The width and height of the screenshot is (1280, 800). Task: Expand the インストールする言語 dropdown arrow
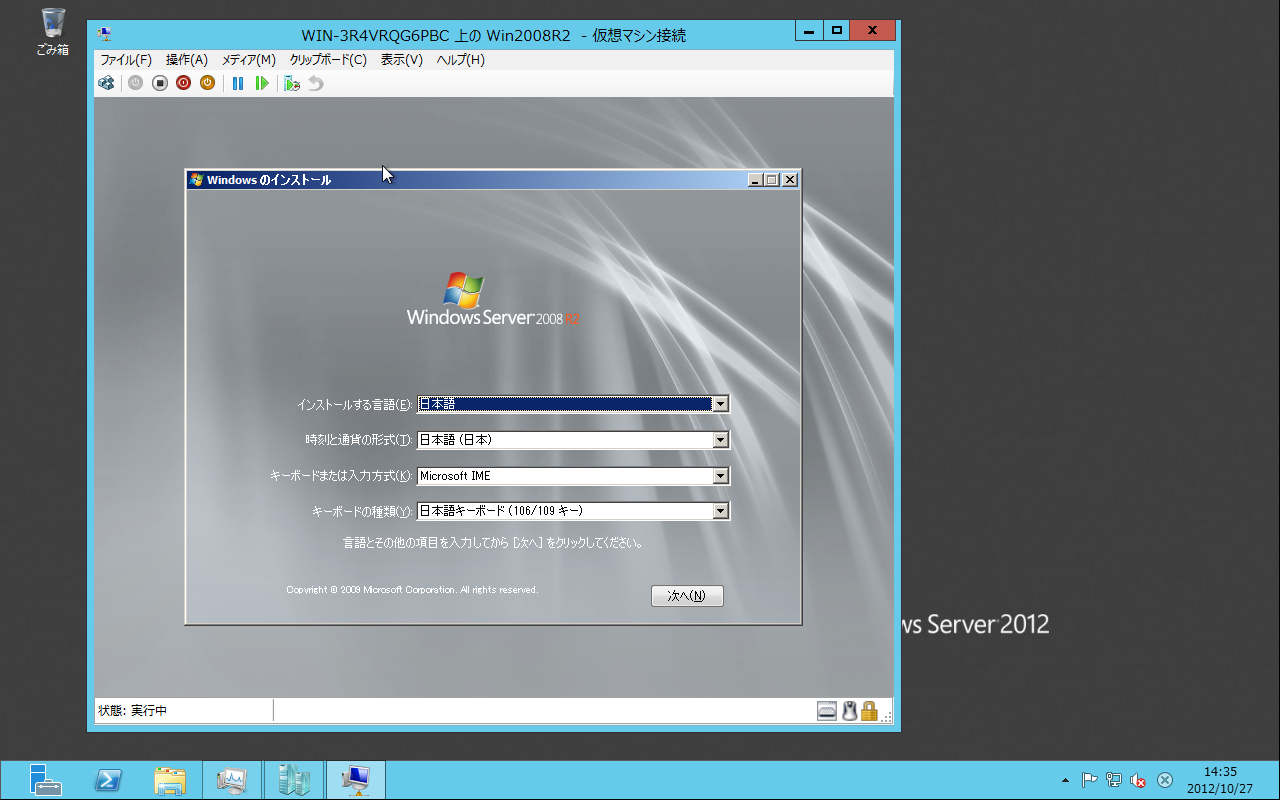pos(720,404)
